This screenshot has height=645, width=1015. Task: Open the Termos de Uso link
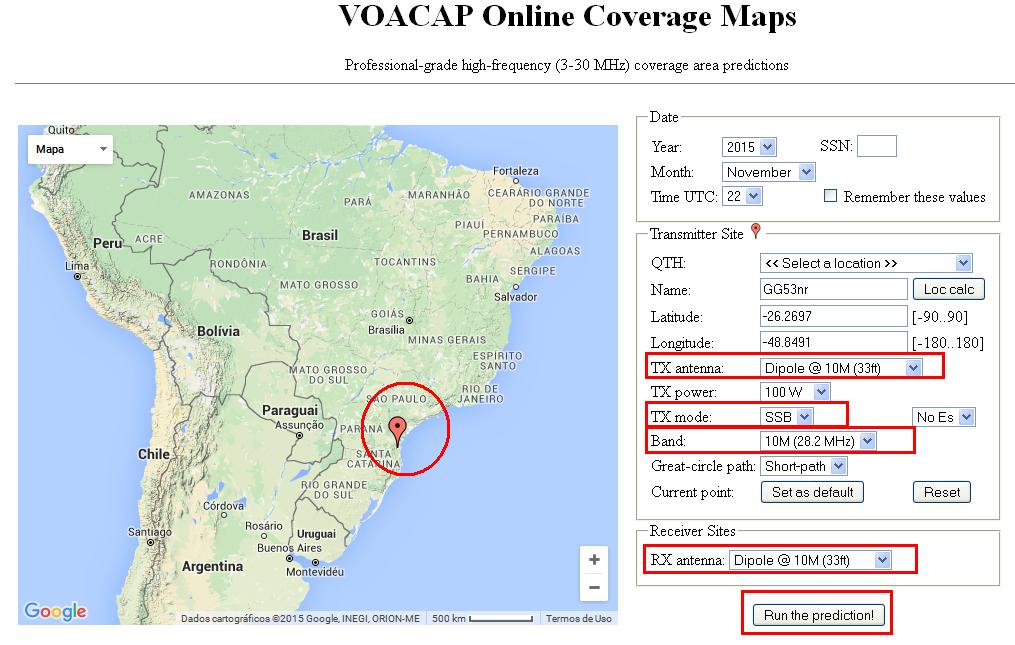pyautogui.click(x=581, y=618)
